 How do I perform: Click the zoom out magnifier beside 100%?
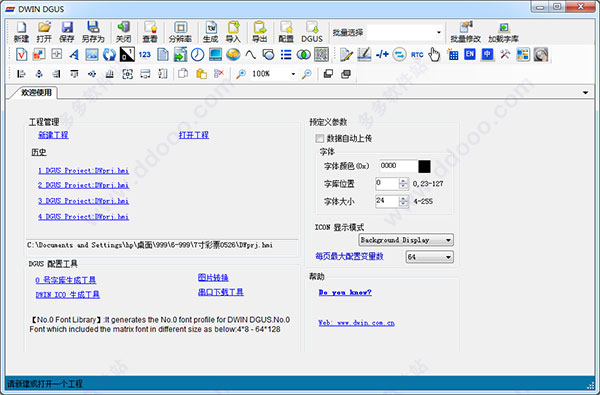[x=307, y=73]
